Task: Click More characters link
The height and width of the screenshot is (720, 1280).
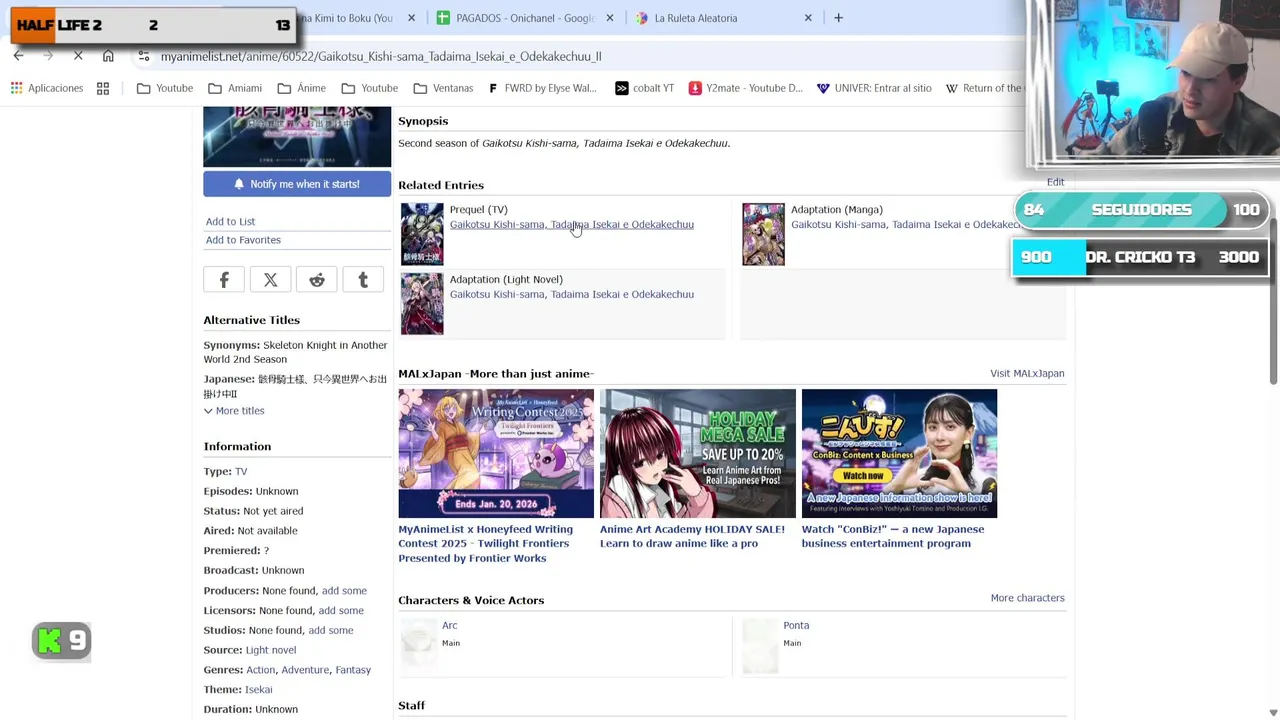Action: pos(1027,598)
